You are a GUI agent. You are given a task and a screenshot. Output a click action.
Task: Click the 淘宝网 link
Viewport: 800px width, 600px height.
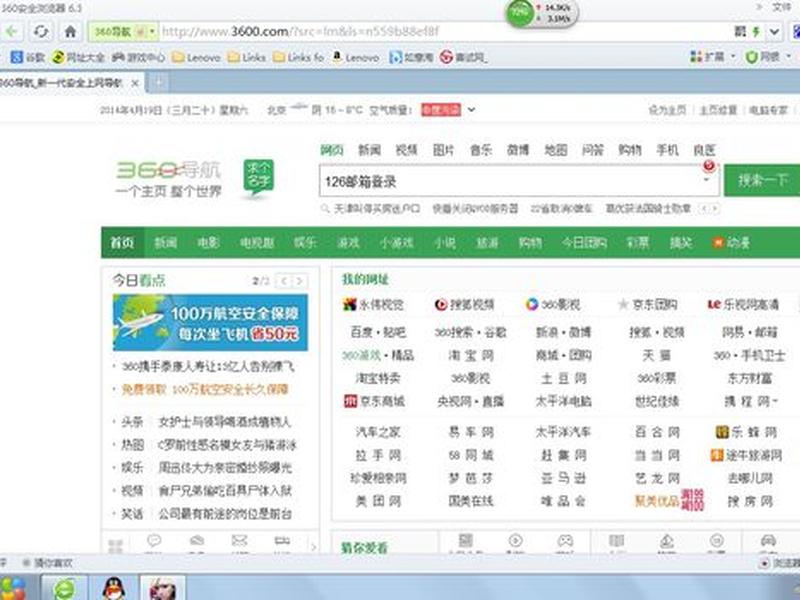(x=471, y=355)
